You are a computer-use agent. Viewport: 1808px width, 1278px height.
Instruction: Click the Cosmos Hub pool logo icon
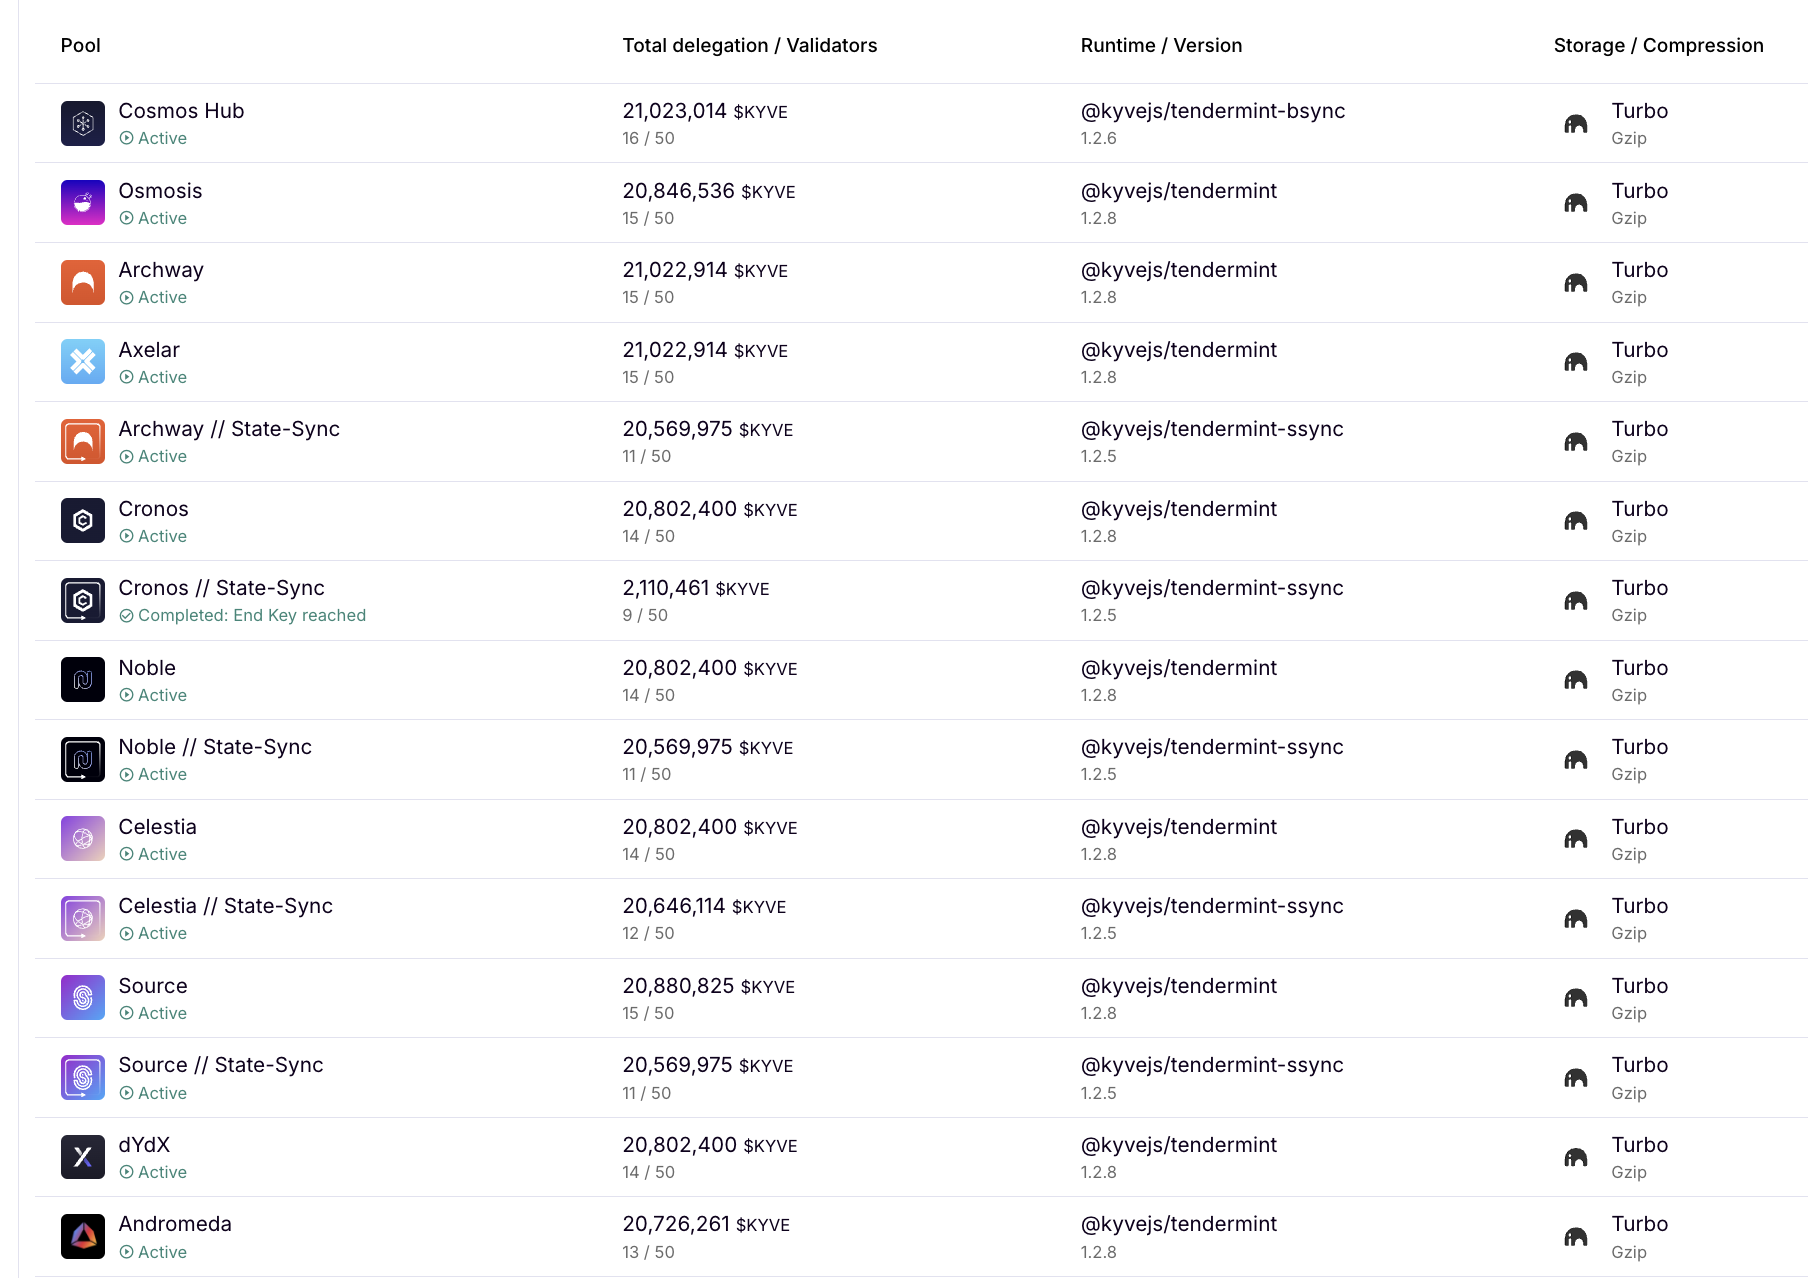tap(83, 124)
